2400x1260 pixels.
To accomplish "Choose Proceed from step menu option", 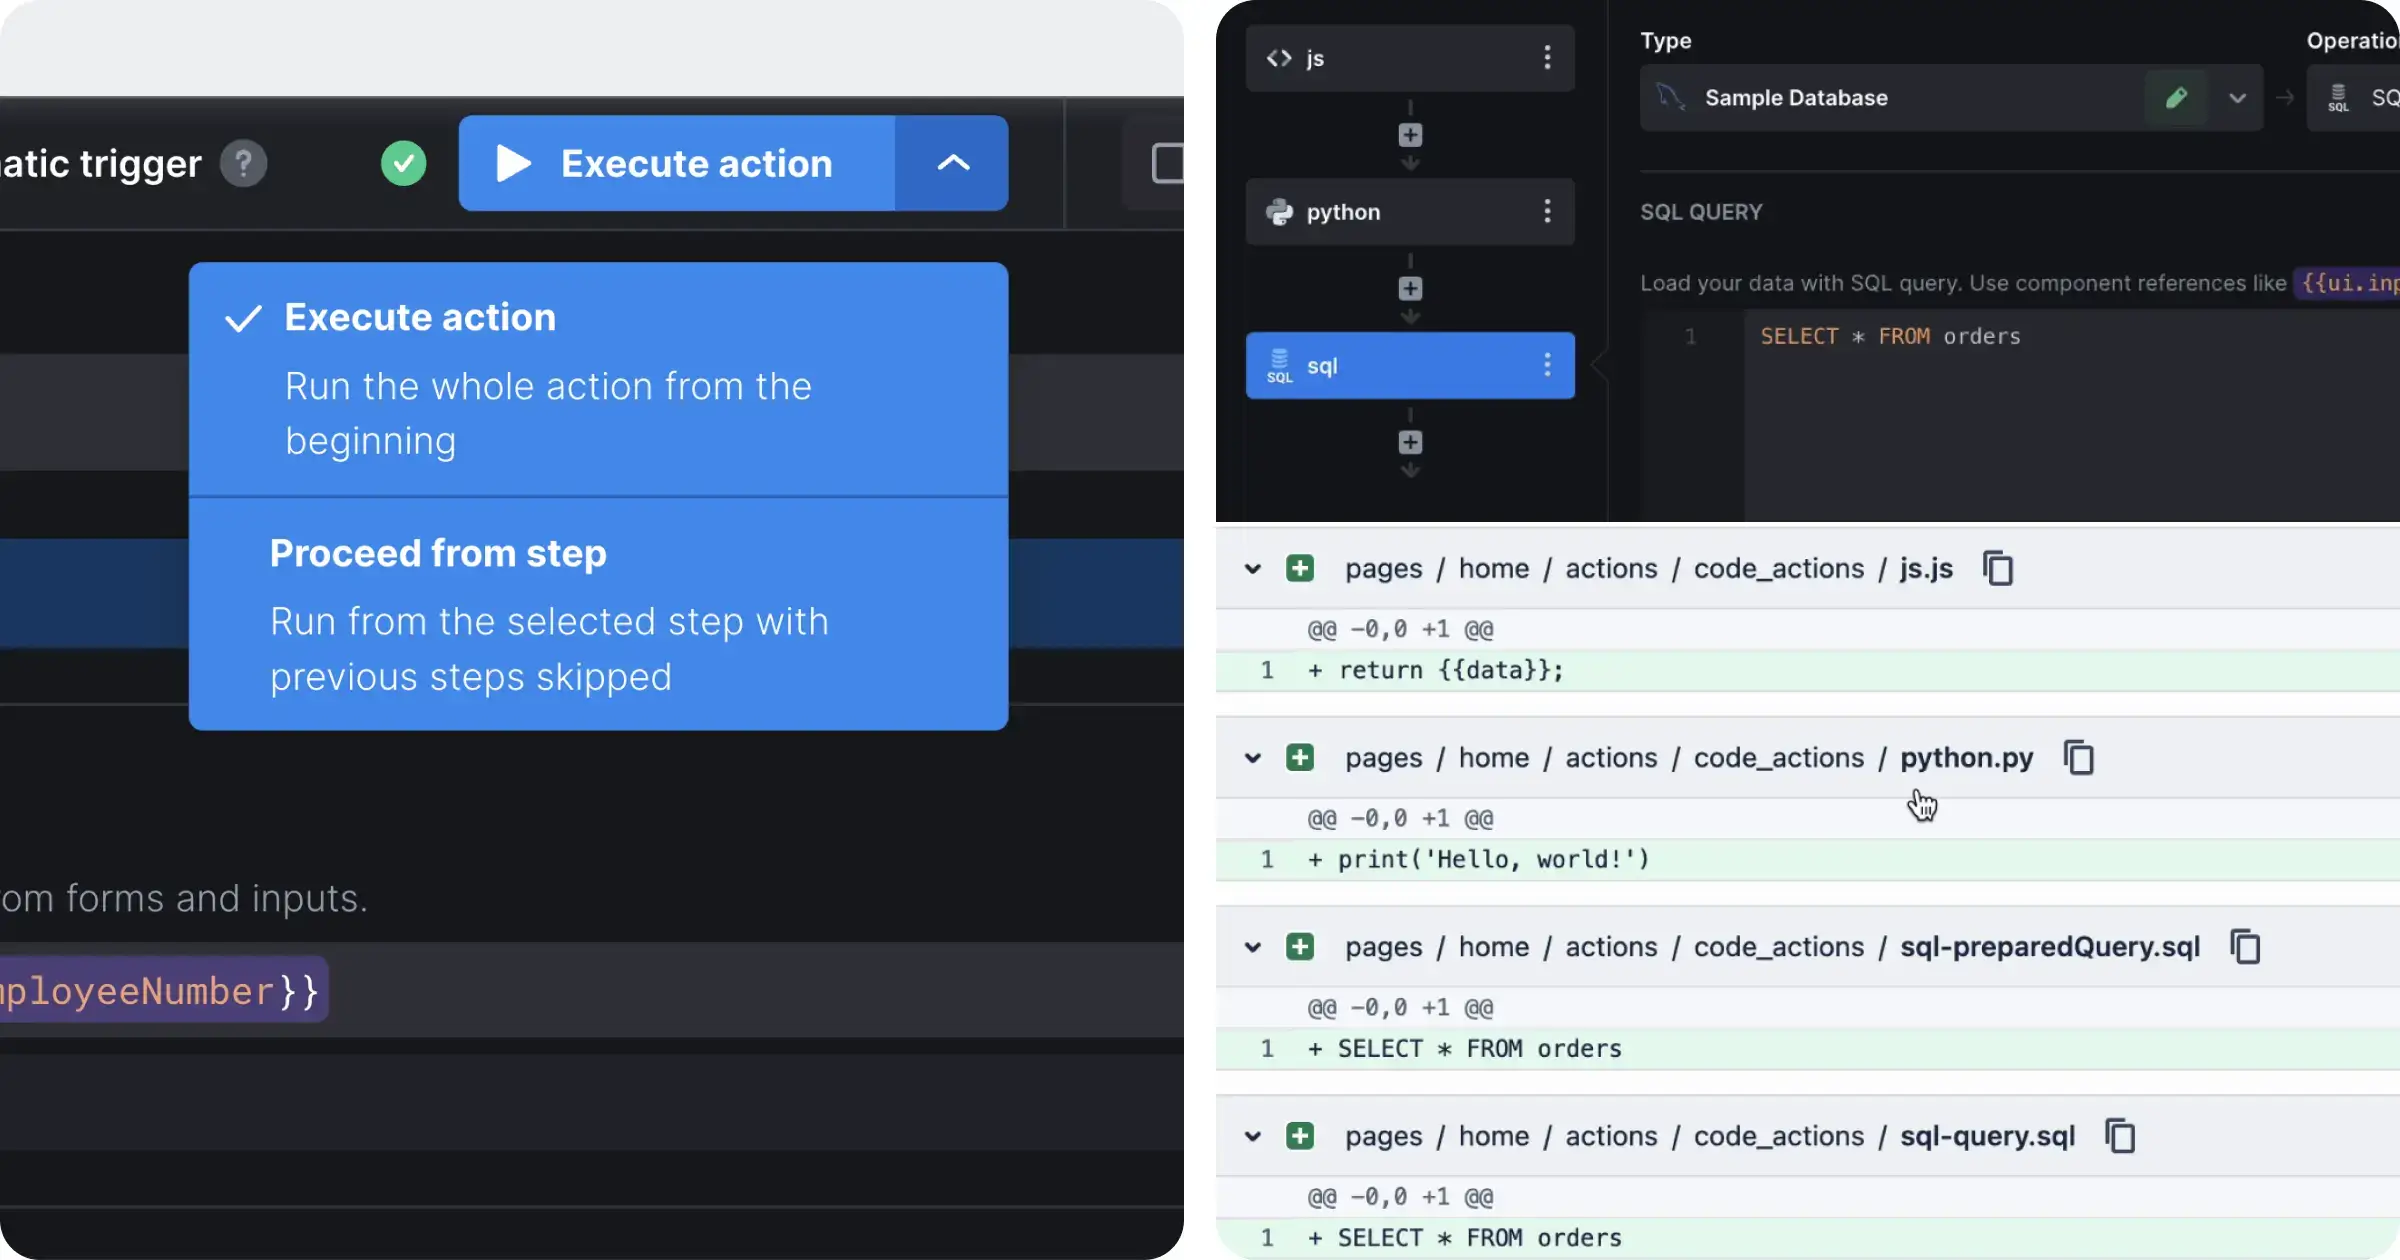I will click(x=598, y=614).
